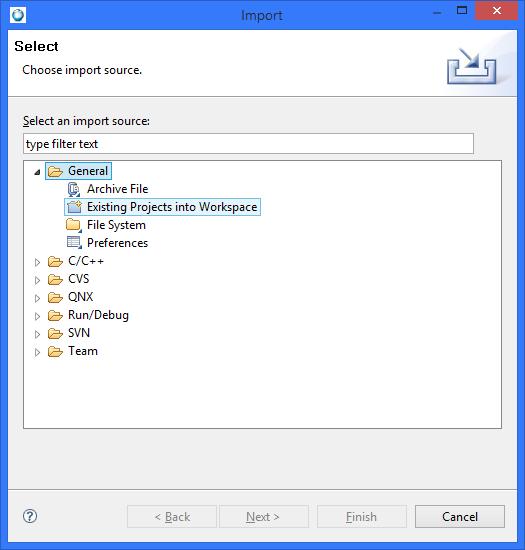Click the File System folder icon
Viewport: 525px width, 550px height.
[x=74, y=225]
